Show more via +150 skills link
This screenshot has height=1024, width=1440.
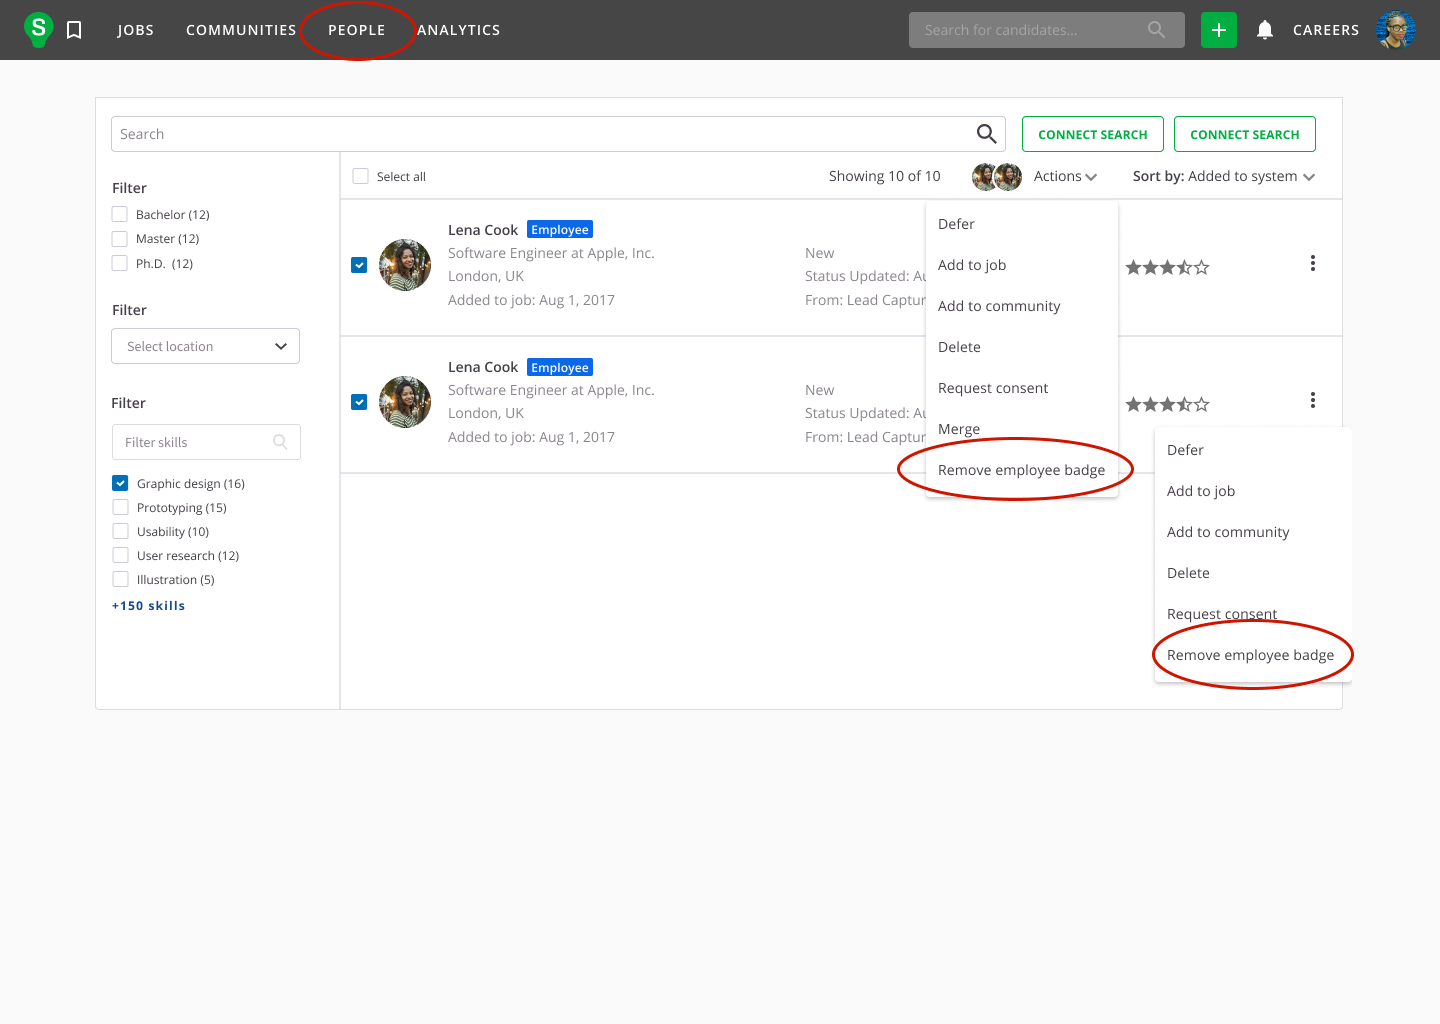coord(148,606)
